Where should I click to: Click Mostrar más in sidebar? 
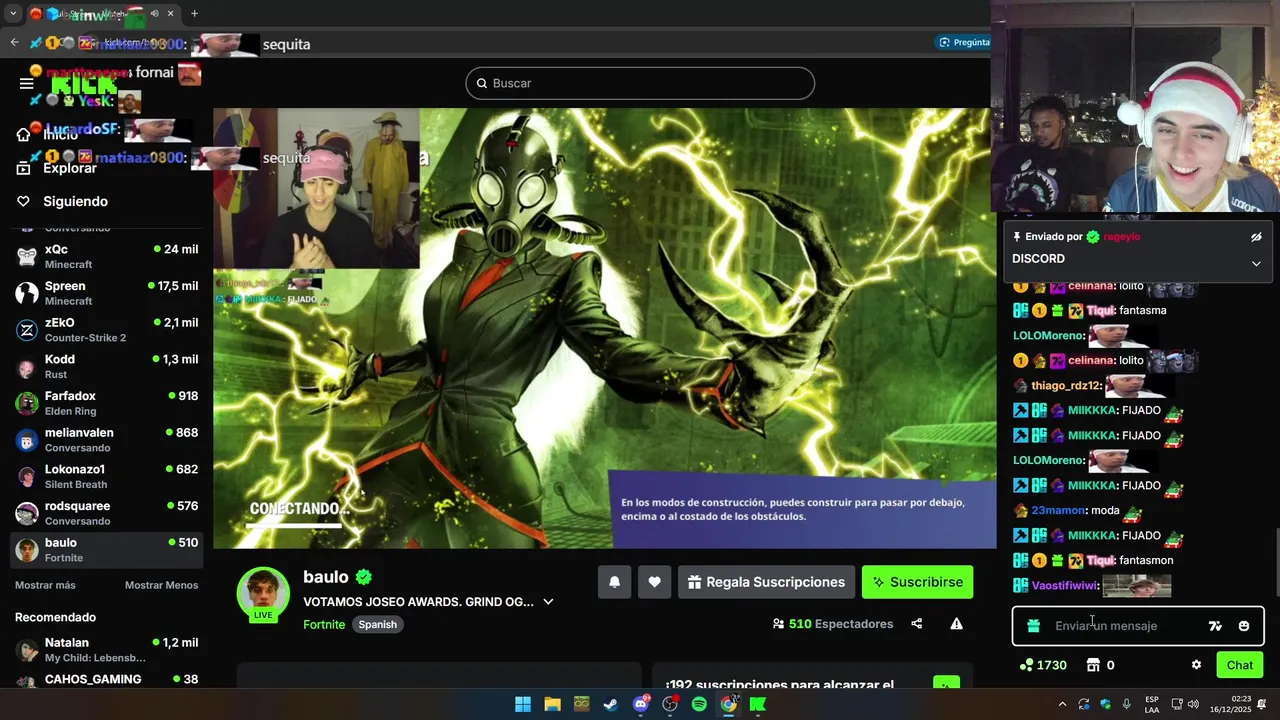click(45, 585)
